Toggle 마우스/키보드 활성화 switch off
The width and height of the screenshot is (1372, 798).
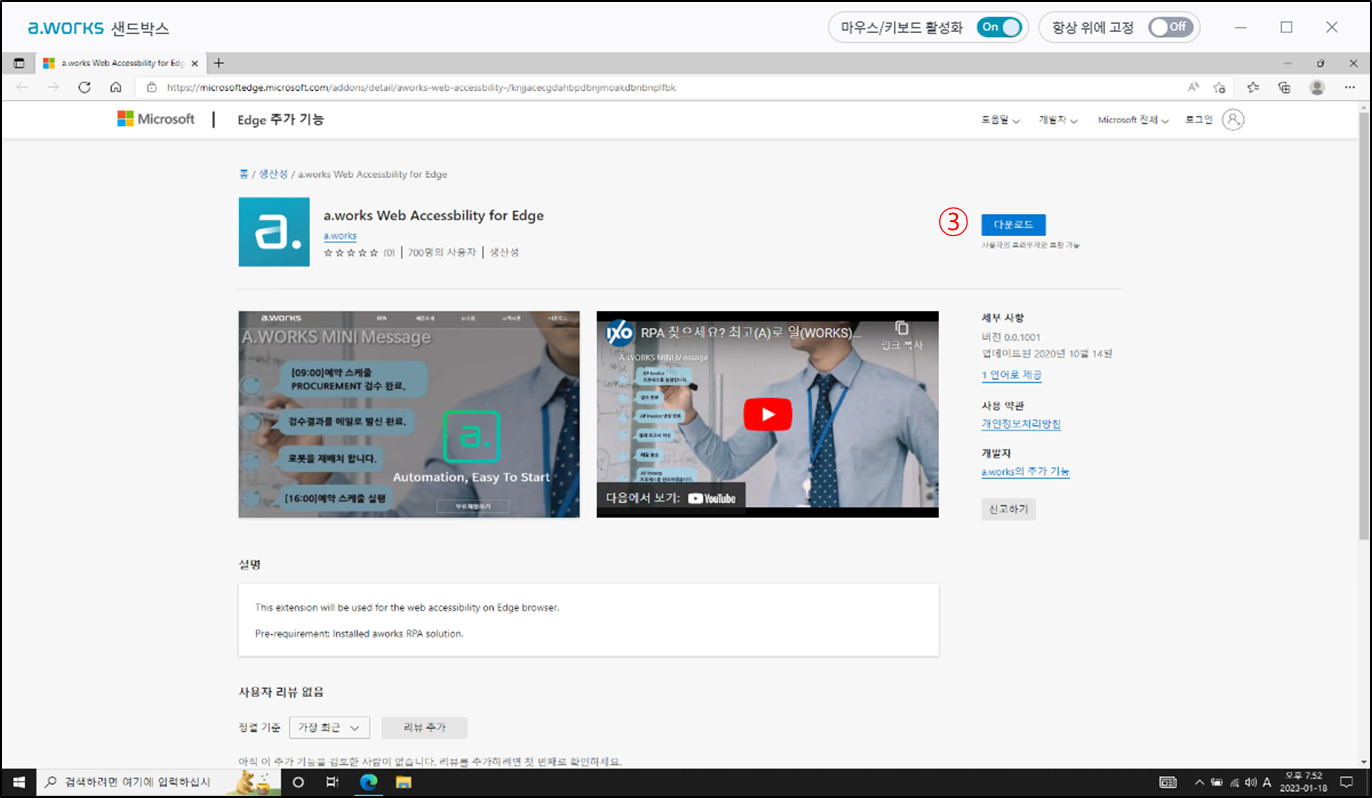coord(1000,27)
